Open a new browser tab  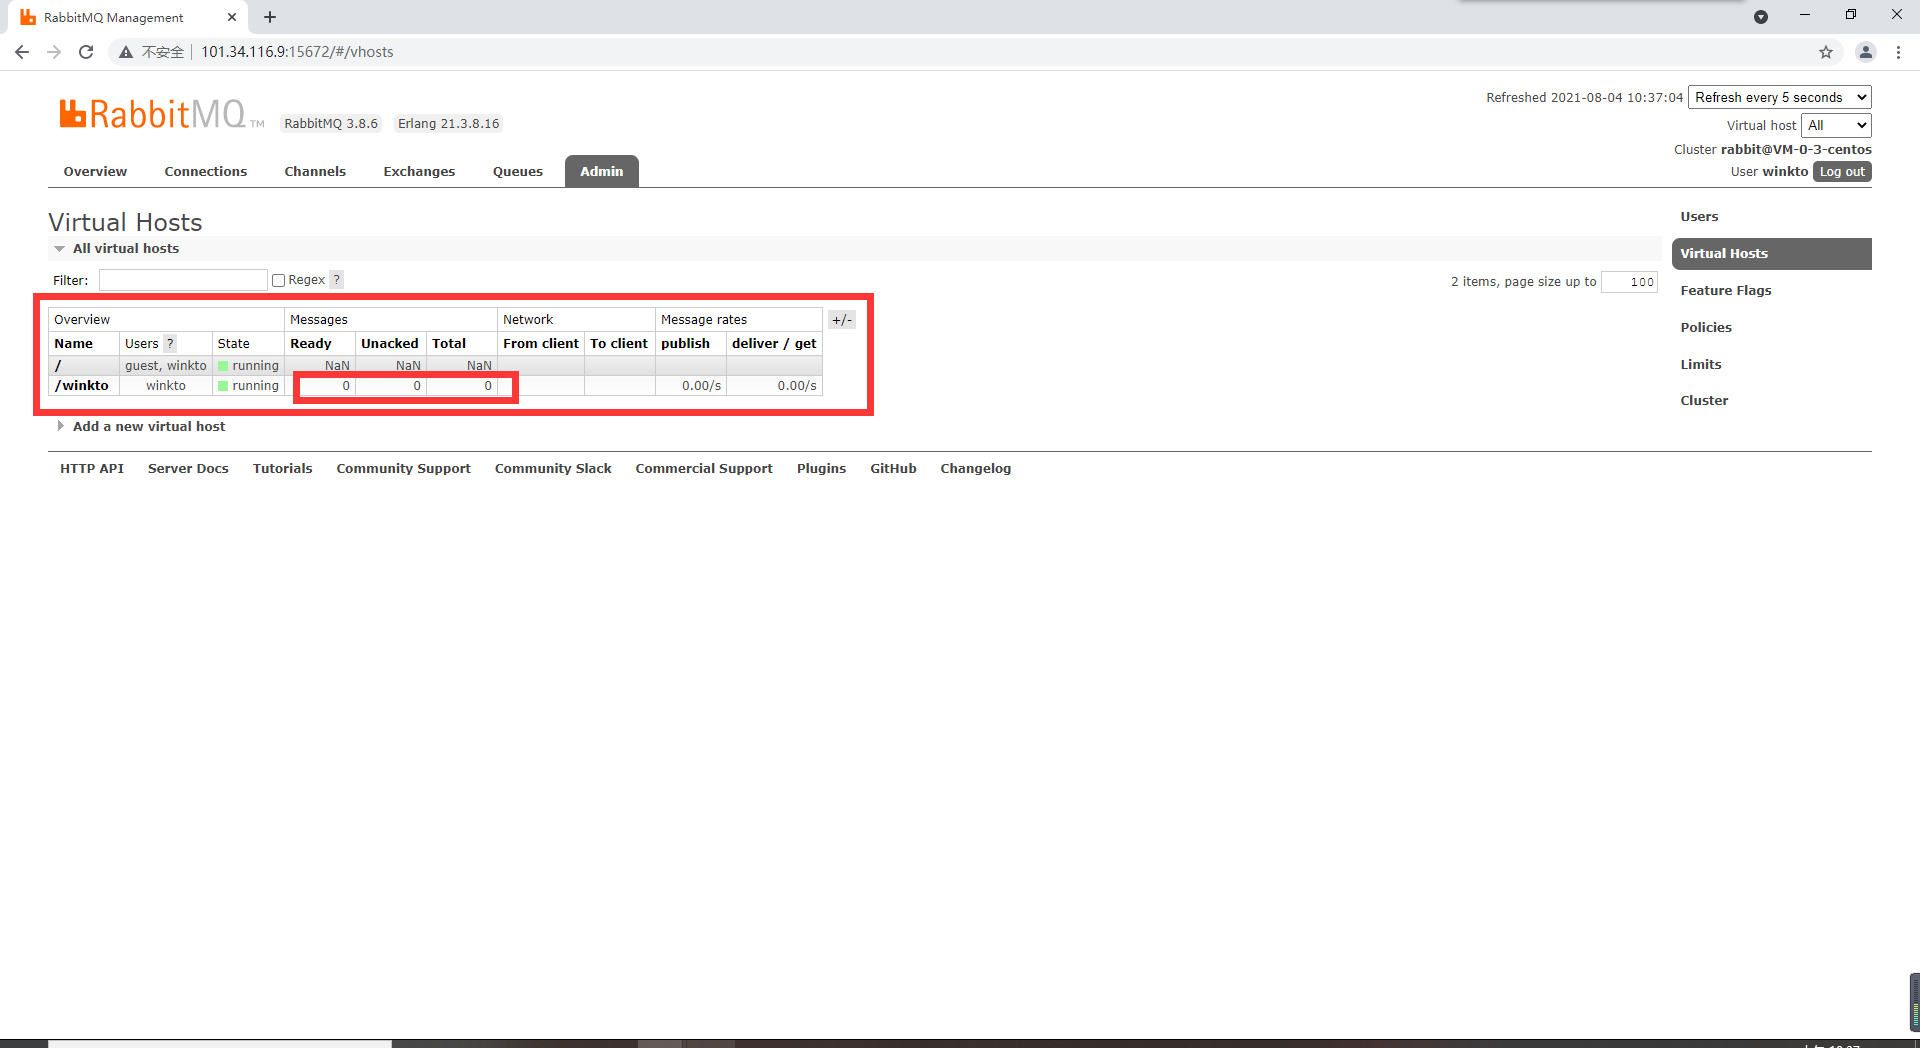pos(270,17)
